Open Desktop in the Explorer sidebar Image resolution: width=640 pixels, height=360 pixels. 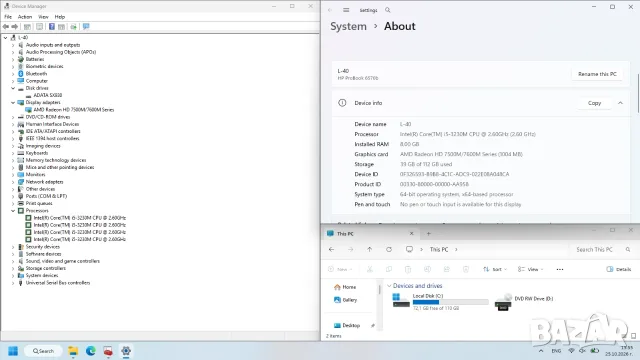pyautogui.click(x=347, y=325)
